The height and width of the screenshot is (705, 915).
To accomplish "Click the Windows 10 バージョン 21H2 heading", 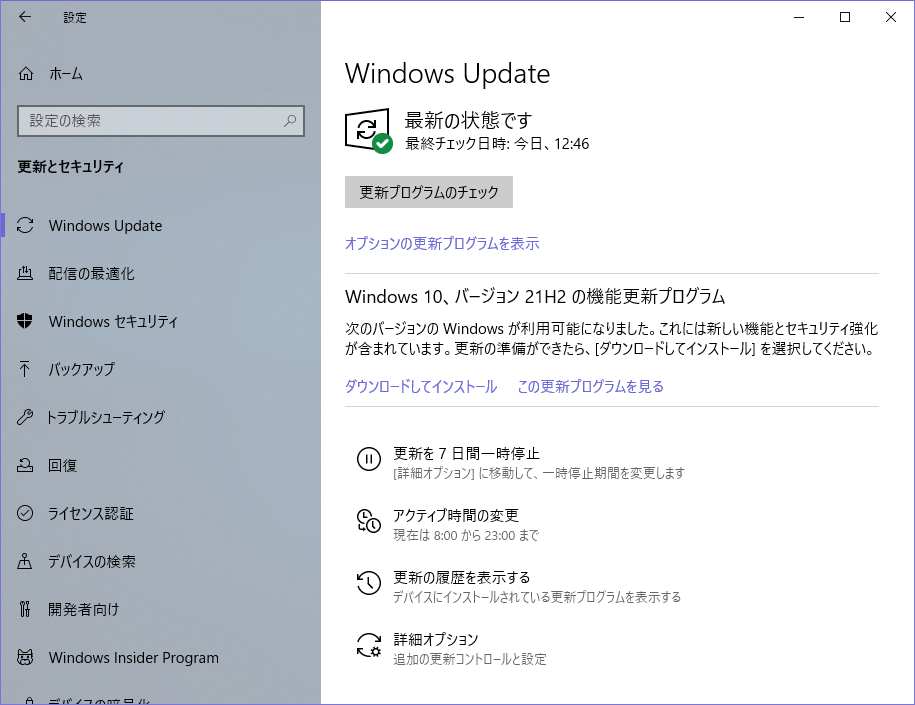I will point(535,296).
